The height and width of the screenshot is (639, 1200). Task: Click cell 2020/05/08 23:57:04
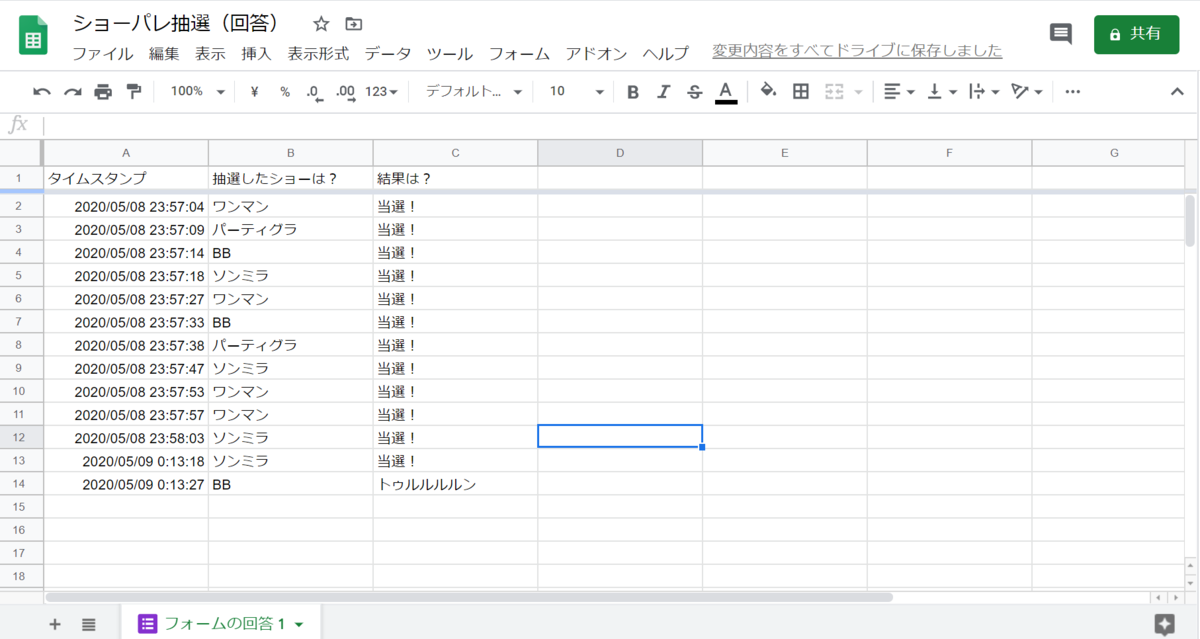126,207
